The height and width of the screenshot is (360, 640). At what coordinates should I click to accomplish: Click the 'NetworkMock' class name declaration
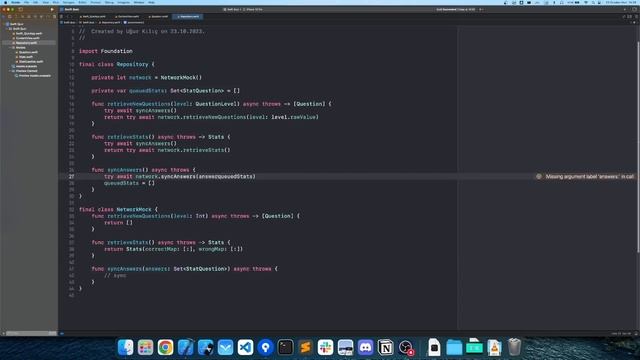(x=134, y=209)
